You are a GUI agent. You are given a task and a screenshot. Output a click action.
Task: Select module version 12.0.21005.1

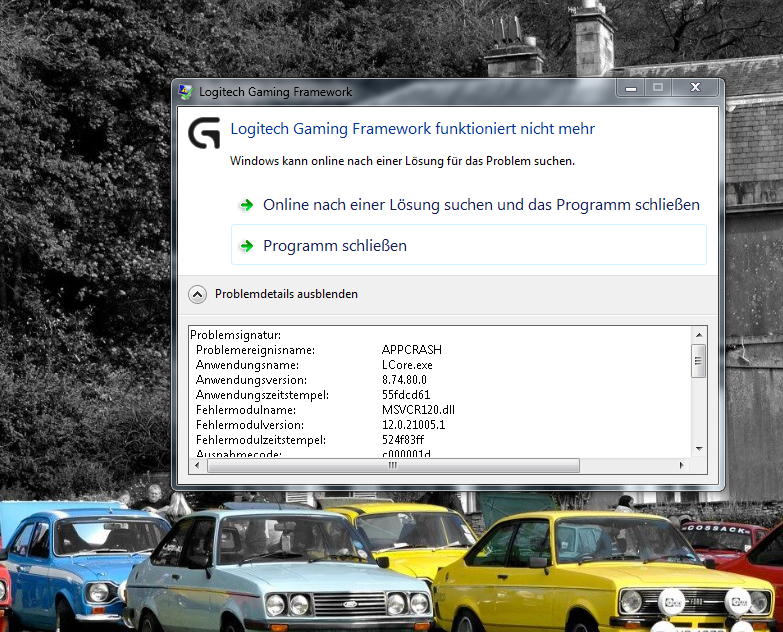coord(413,425)
